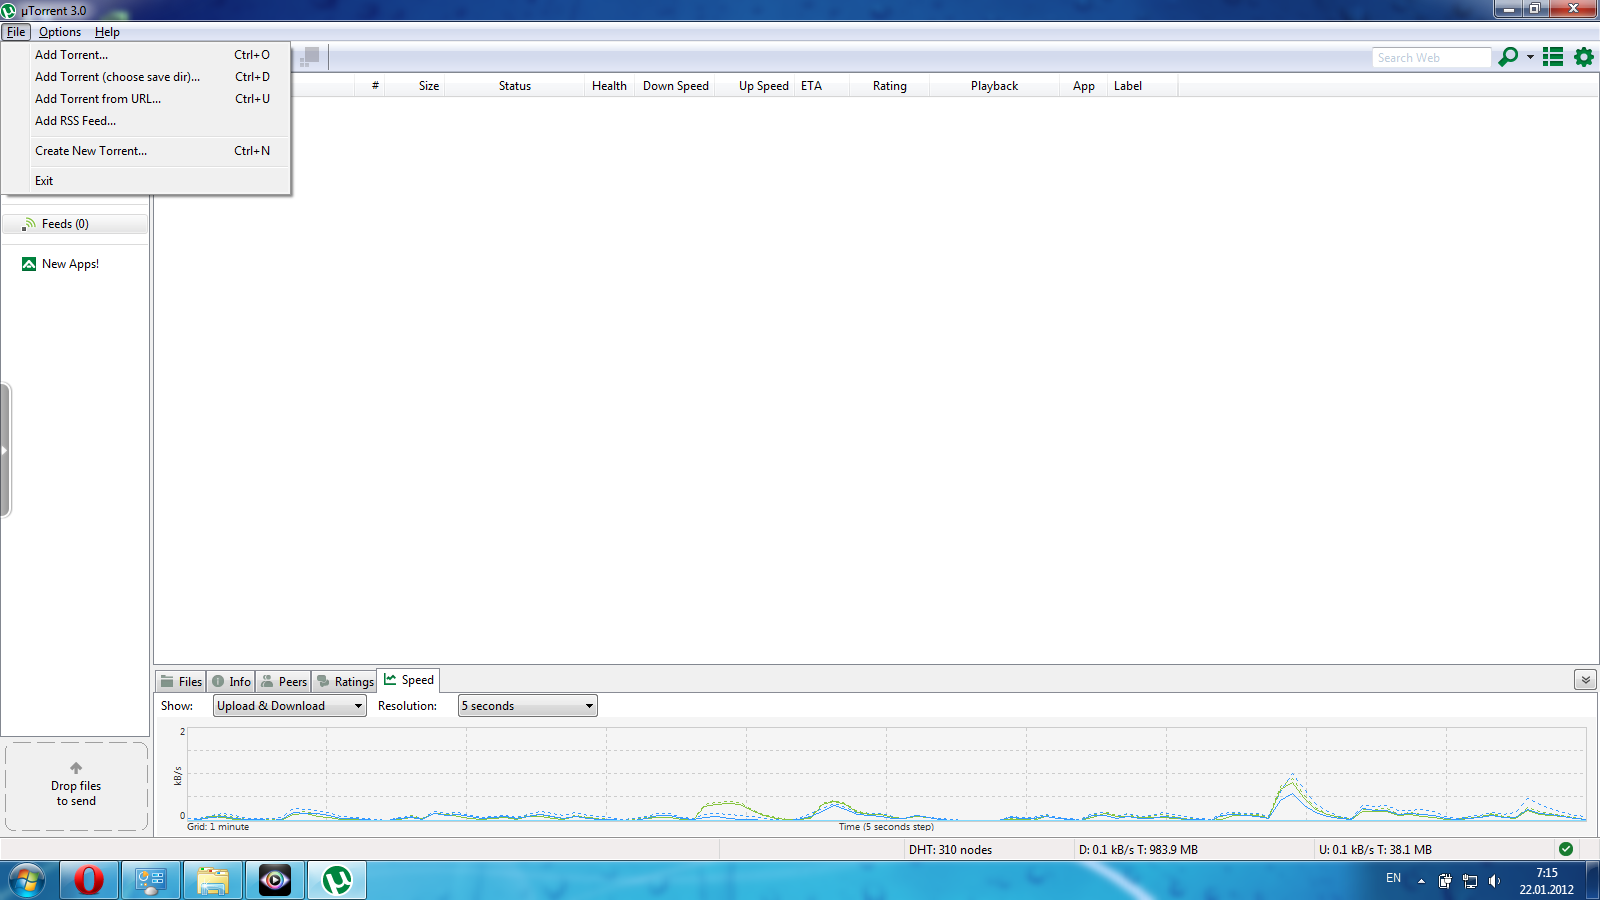Click inside the Search Web field
1600x900 pixels.
[1431, 58]
